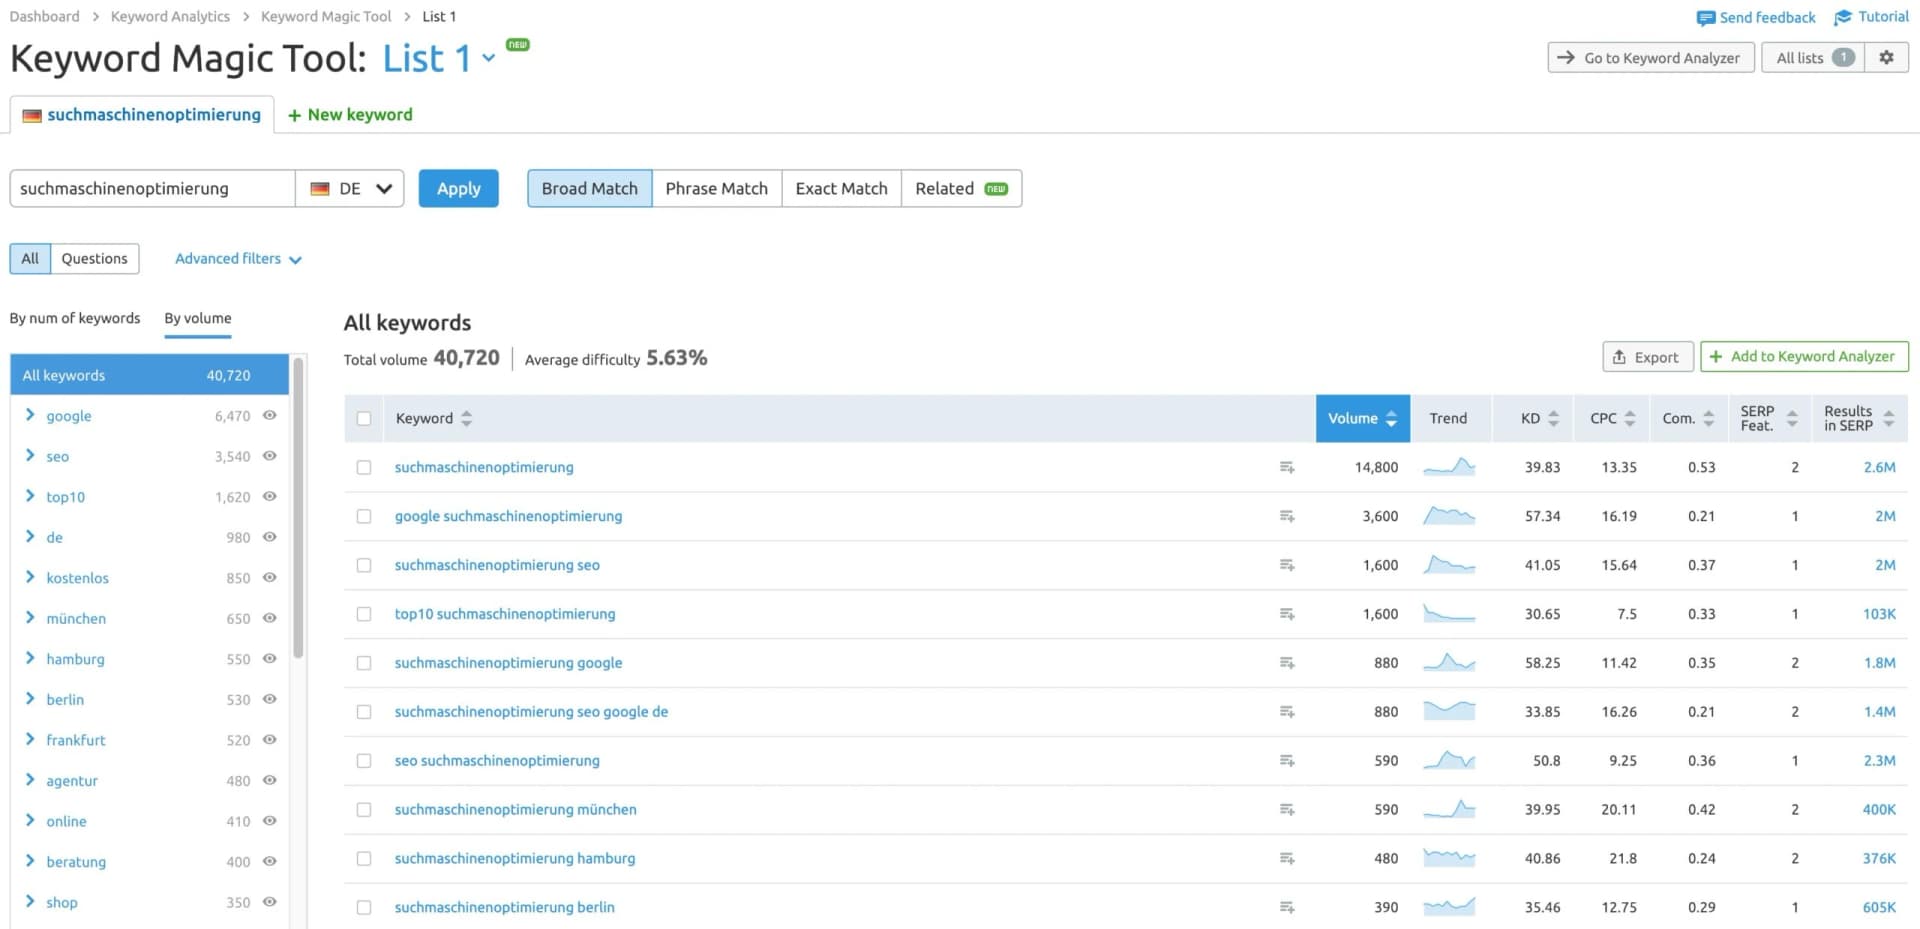Click inside the keyword search input field

pyautogui.click(x=150, y=188)
